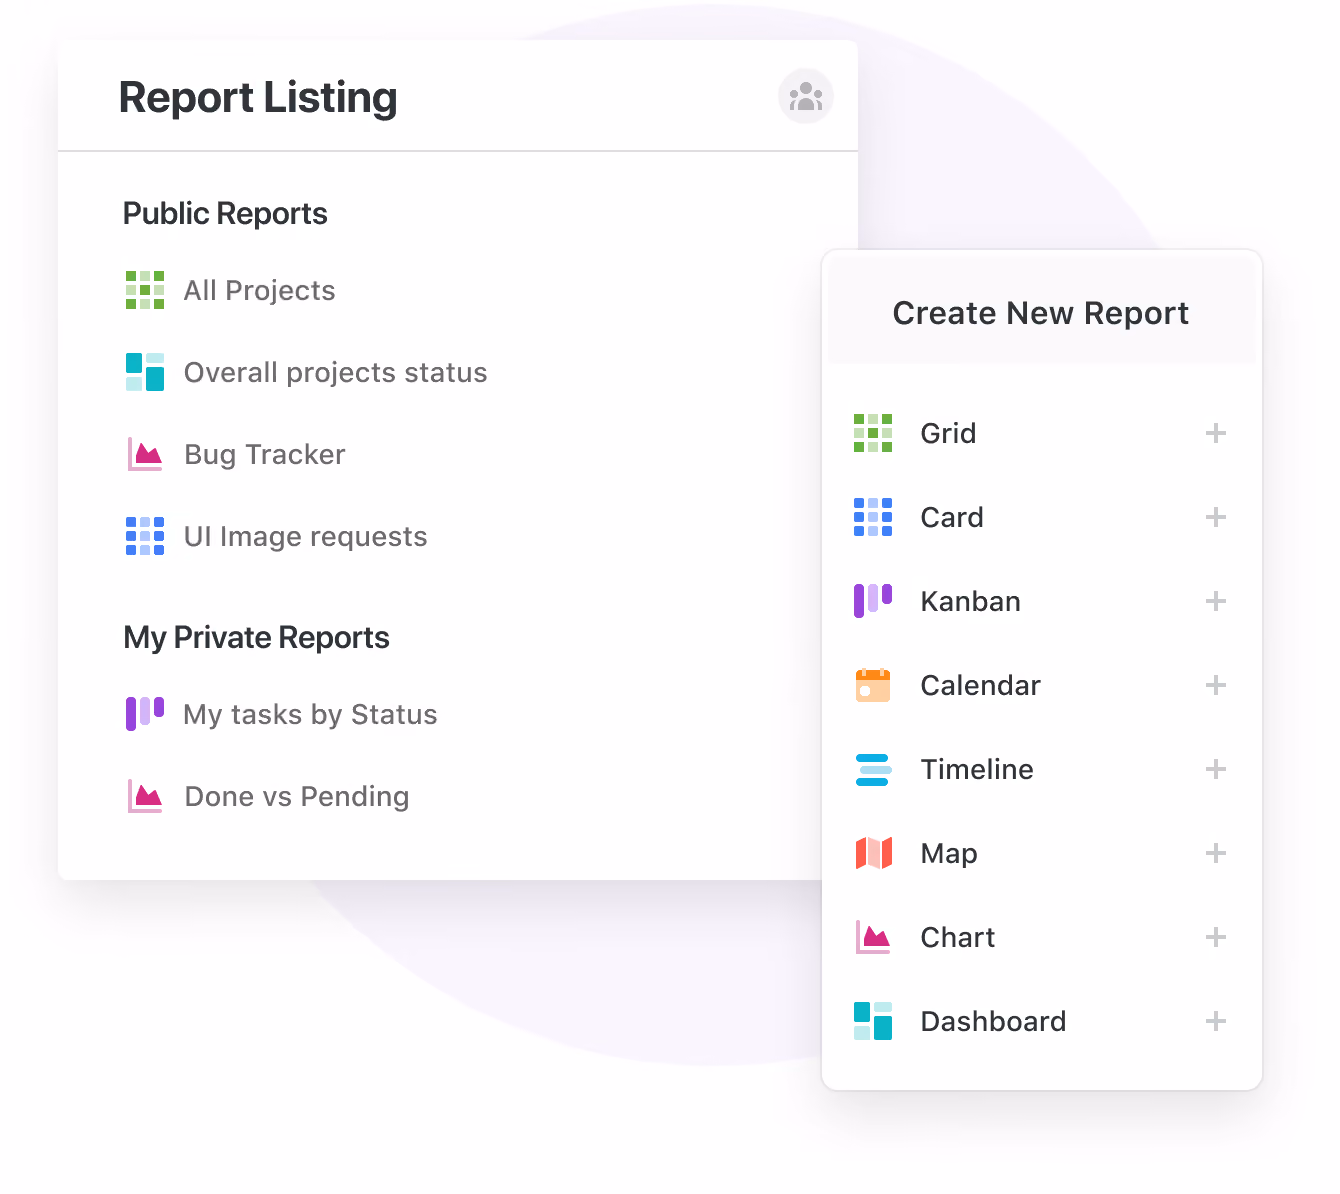Viewport: 1340px width, 1194px height.
Task: Click the Create New Report panel title
Action: 1041,313
